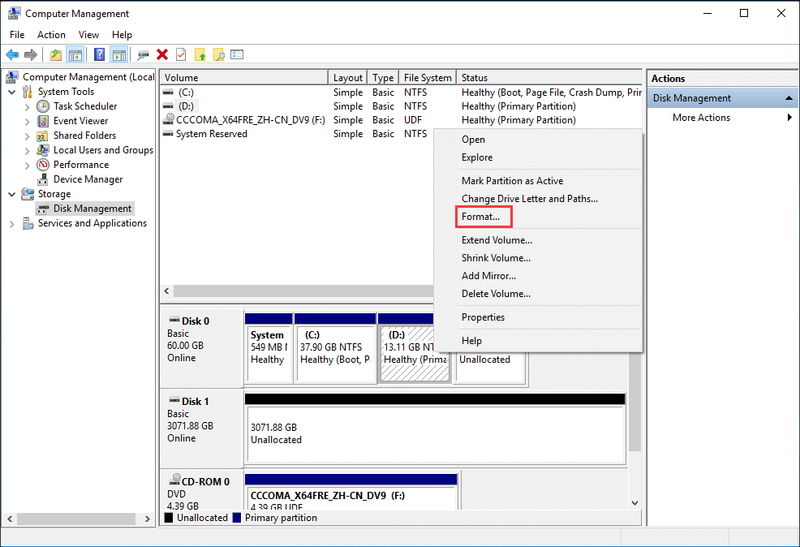Viewport: 800px width, 547px height.
Task: Click the checkmark properties page icon
Action: (181, 55)
